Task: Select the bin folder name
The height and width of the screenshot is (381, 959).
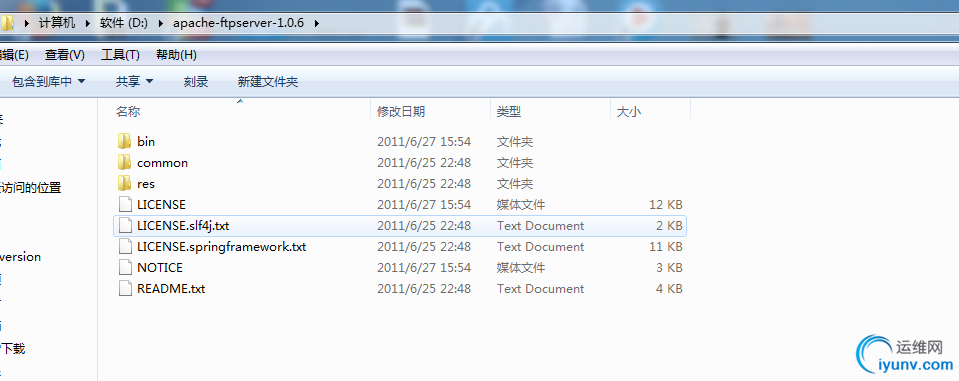Action: (146, 142)
